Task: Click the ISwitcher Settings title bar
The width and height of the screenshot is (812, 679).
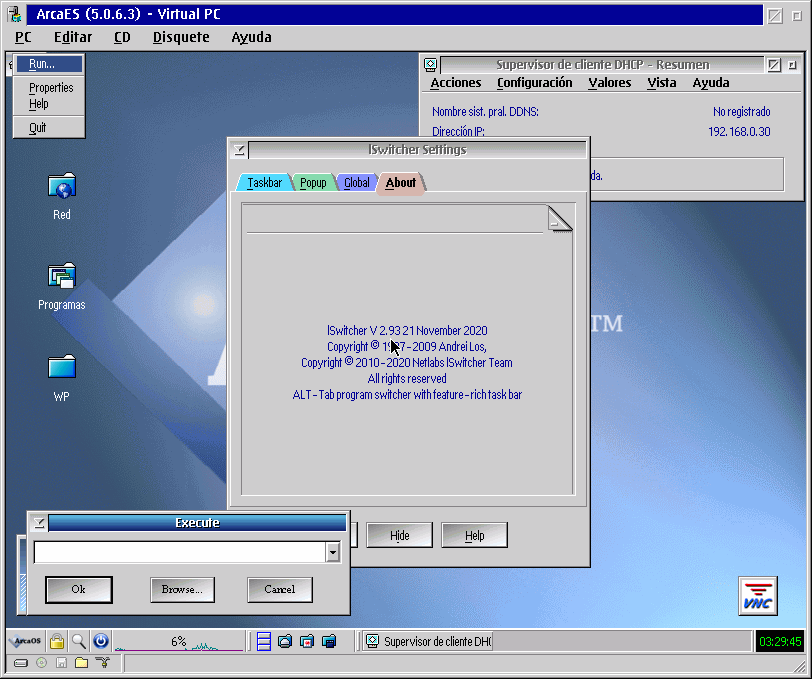Action: tap(417, 150)
